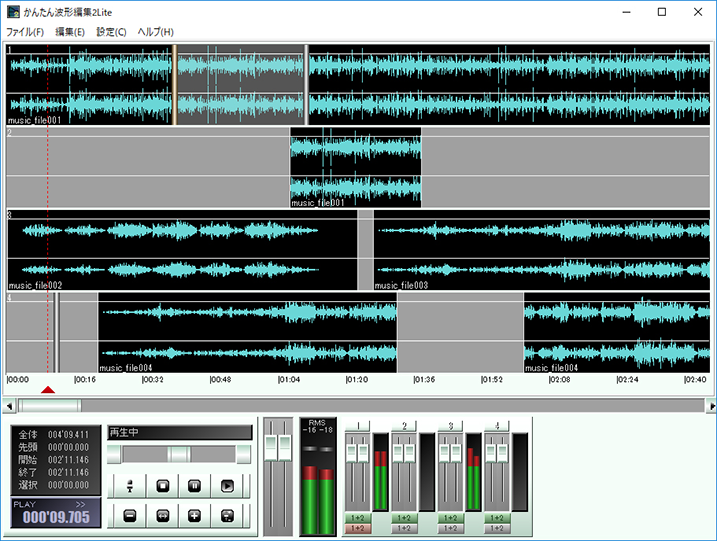Click track 4 left channel fader

coord(491,453)
